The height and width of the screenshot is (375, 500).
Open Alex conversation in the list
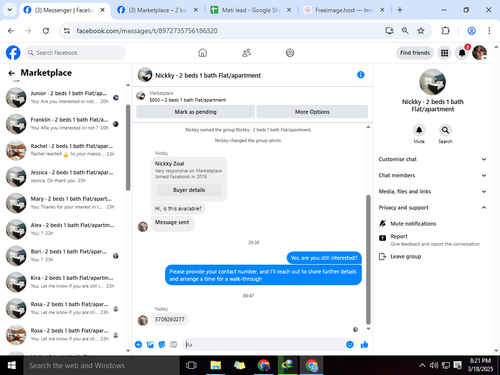[63, 229]
